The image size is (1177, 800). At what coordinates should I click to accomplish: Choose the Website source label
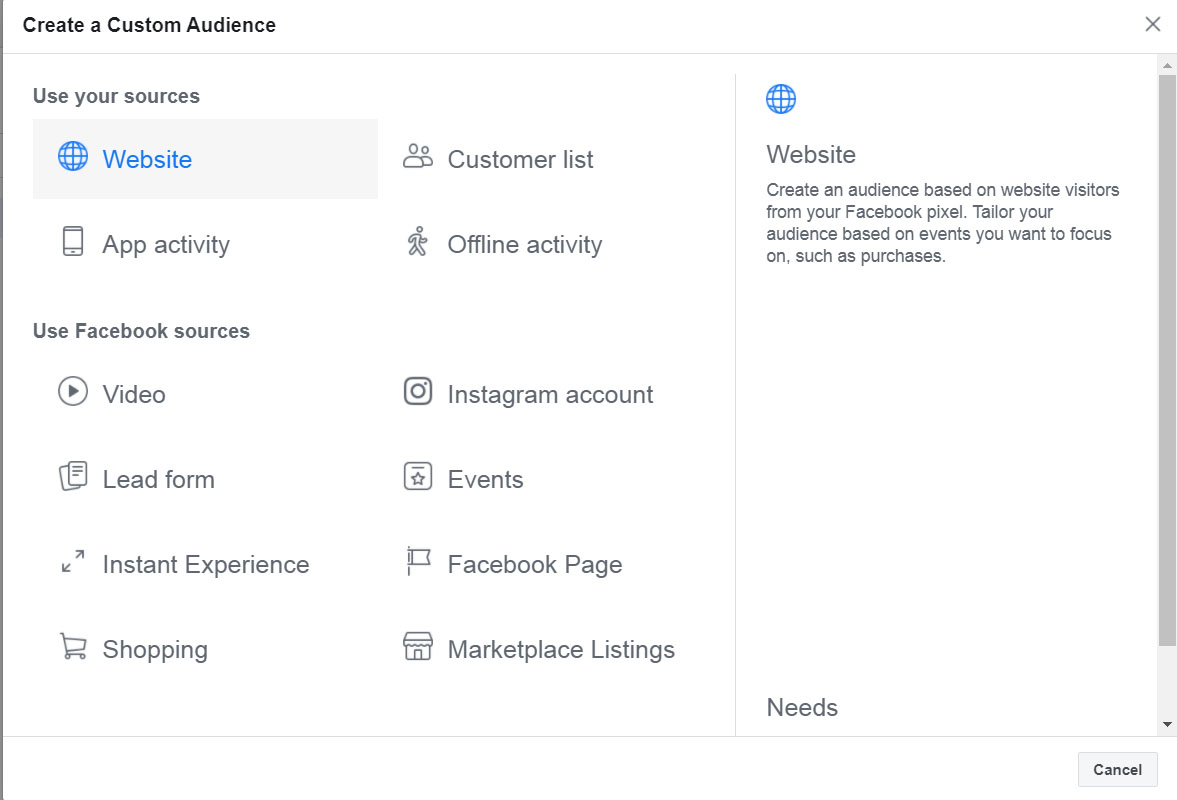coord(147,160)
